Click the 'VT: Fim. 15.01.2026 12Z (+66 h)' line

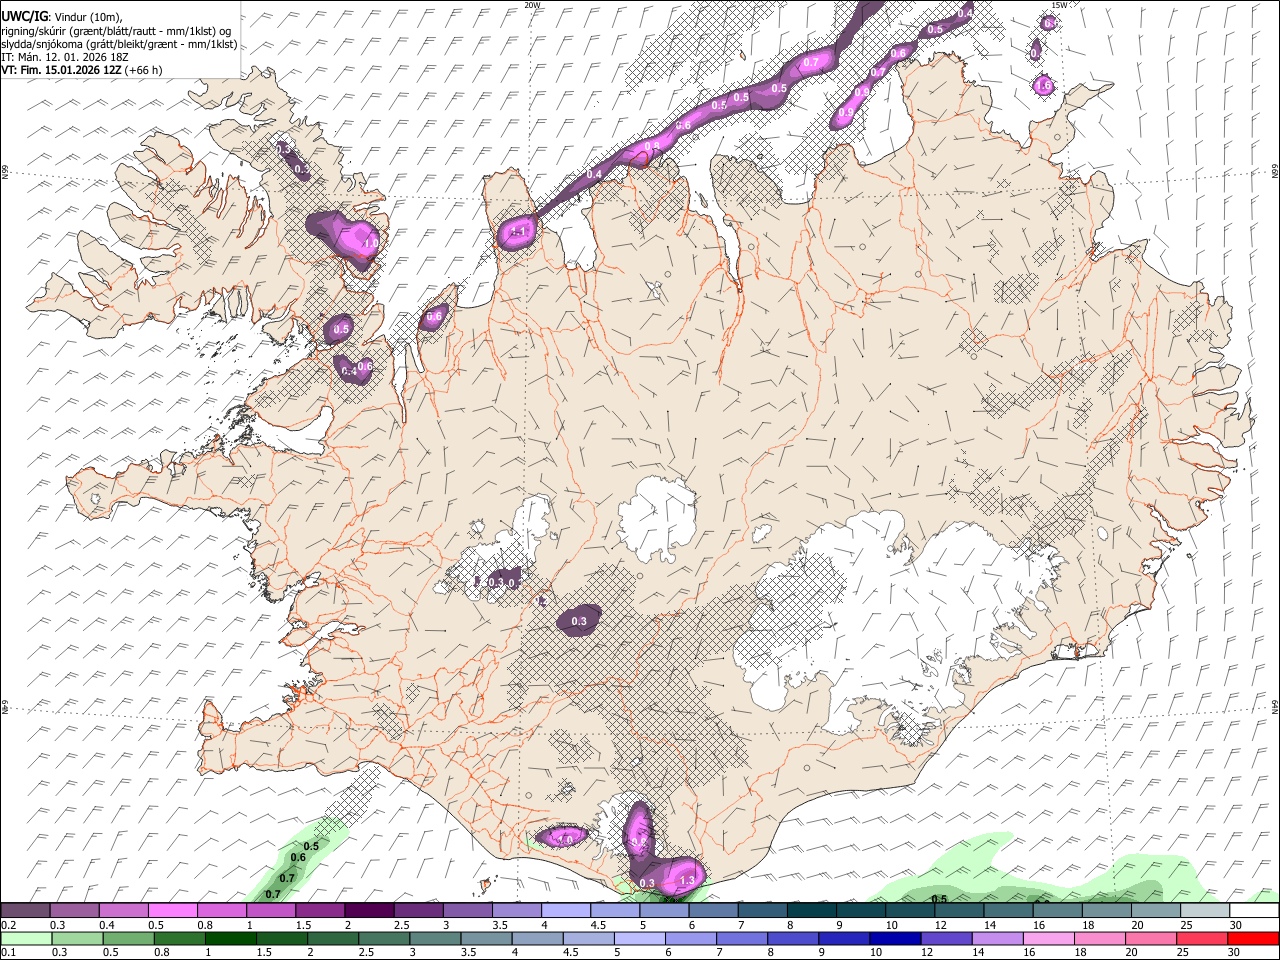click(81, 70)
